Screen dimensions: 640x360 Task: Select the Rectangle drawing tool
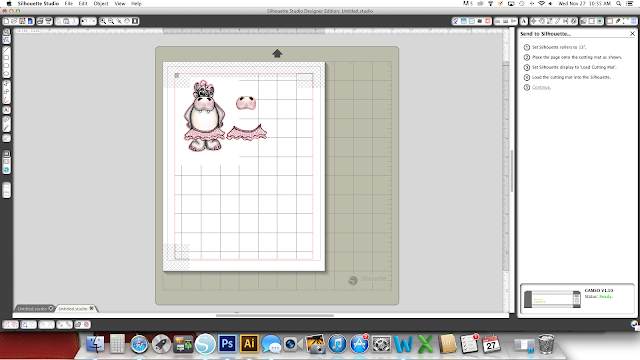[7, 58]
